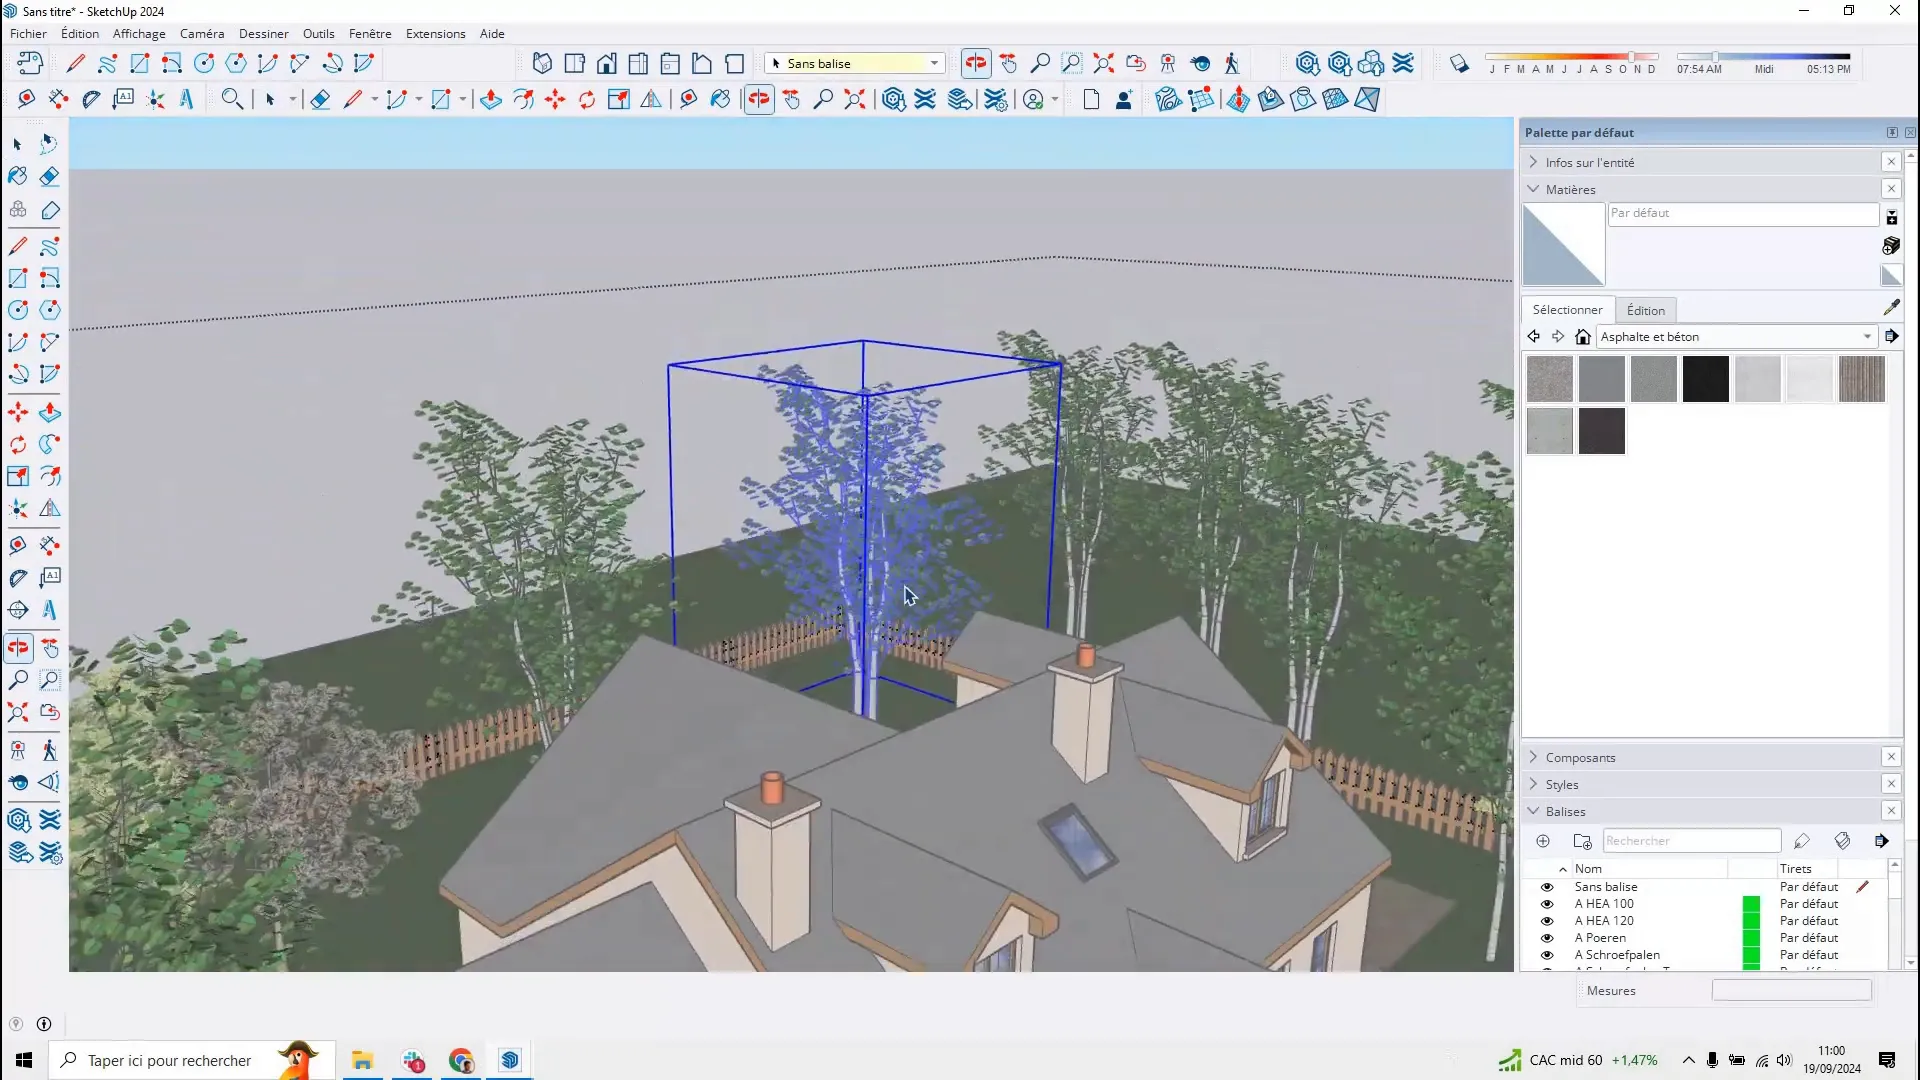Screen dimensions: 1920x1080
Task: Select the Scale tool in left toolbar
Action: click(18, 476)
